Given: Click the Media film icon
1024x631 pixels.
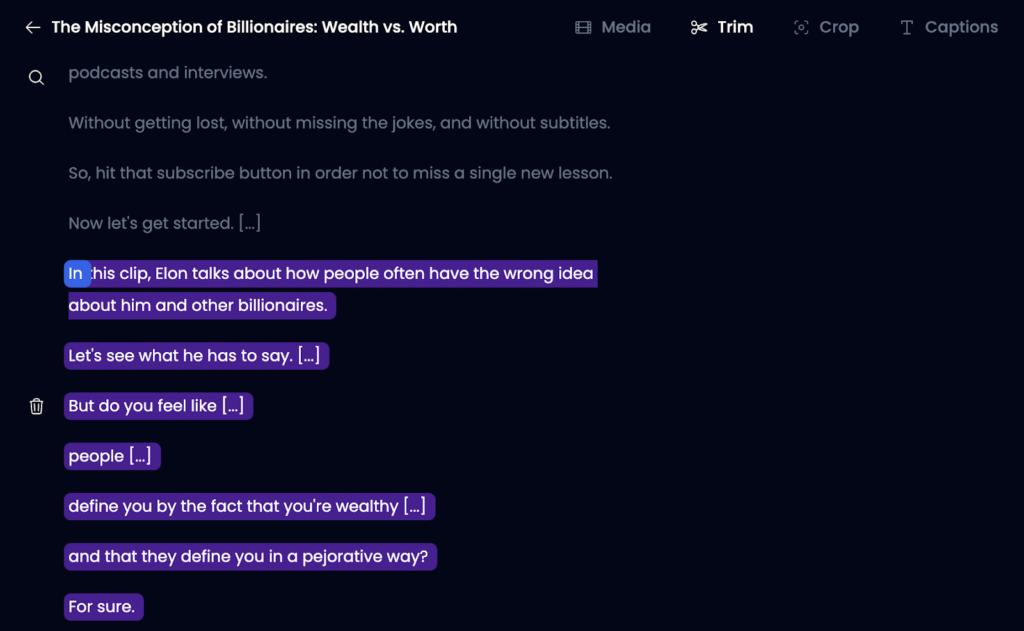Looking at the screenshot, I should [583, 28].
